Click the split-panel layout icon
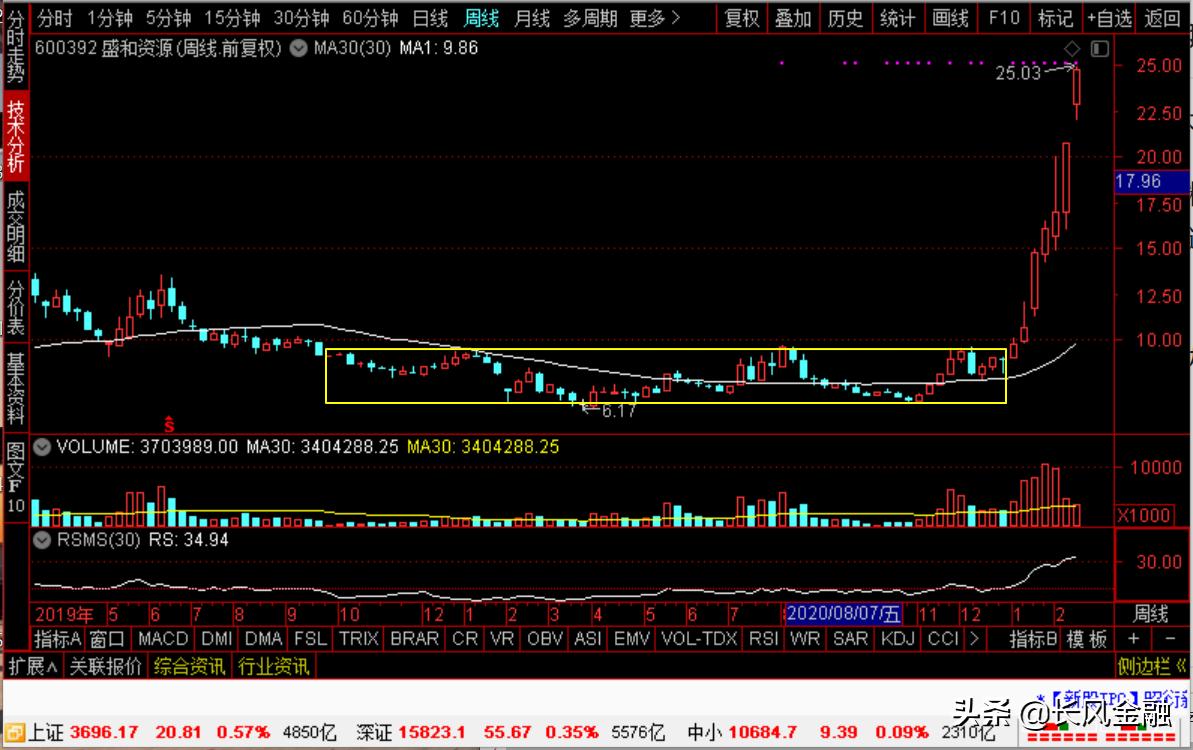The width and height of the screenshot is (1193, 750). (1099, 47)
